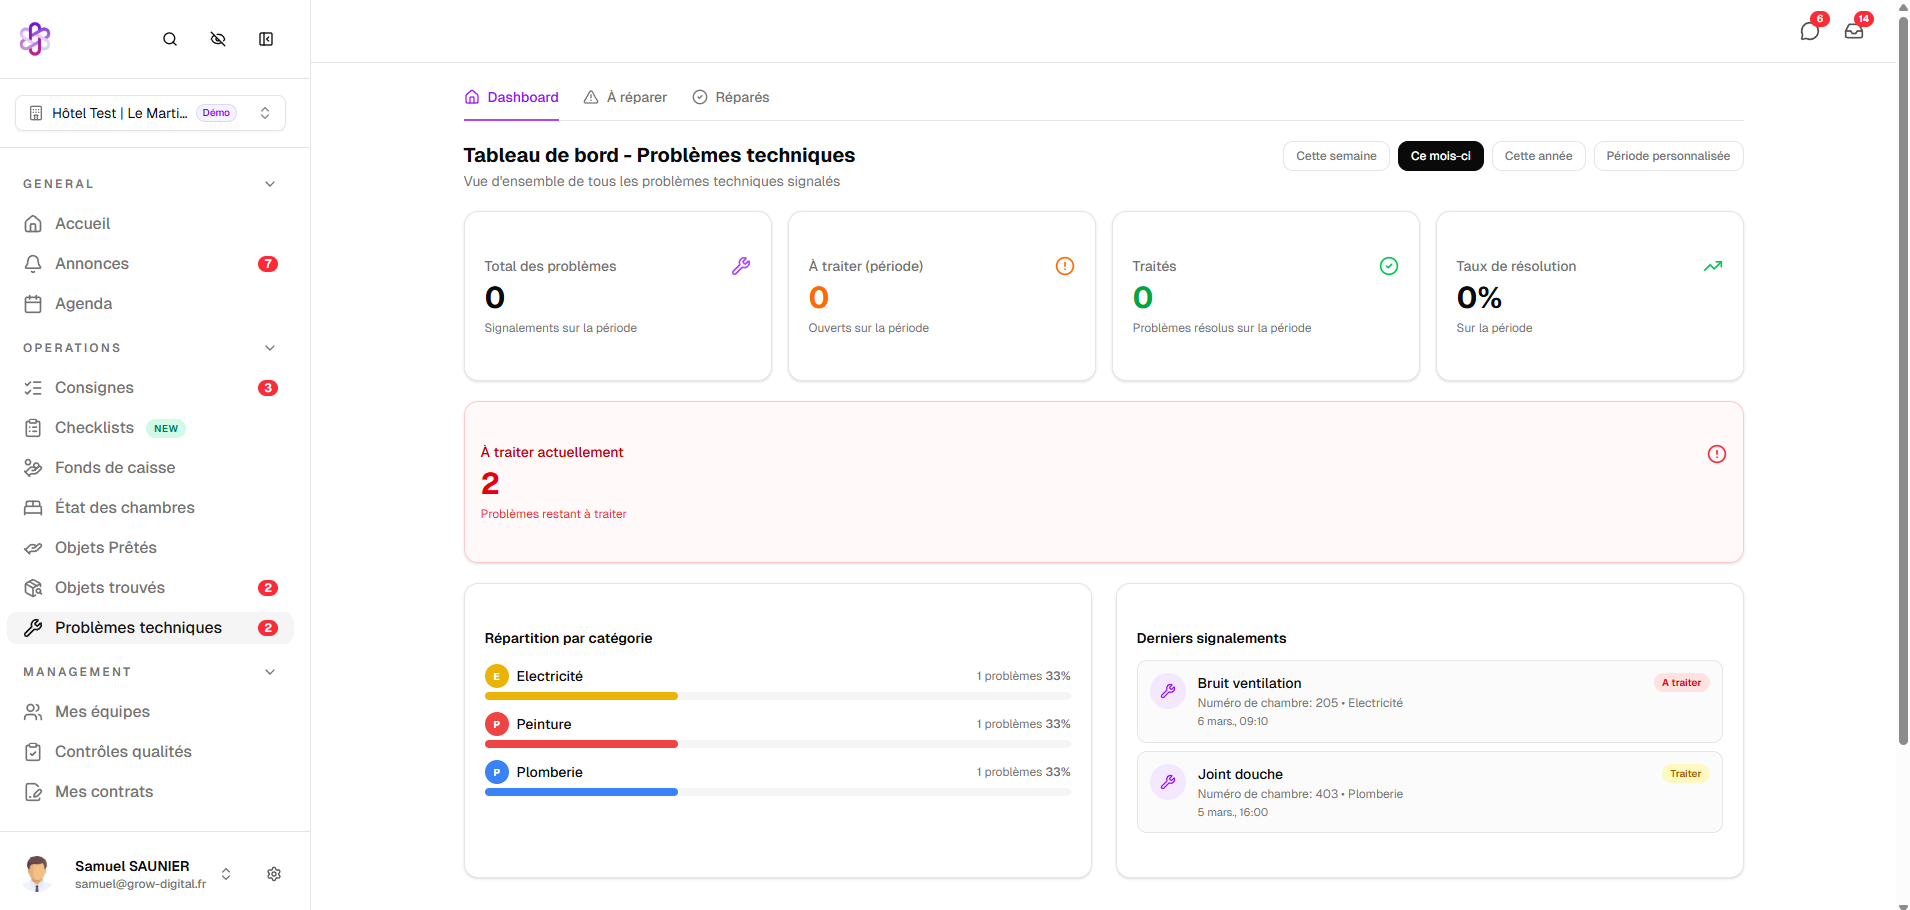Choose Période personnalisée button
Screen dimensions: 1910x910
point(1667,156)
